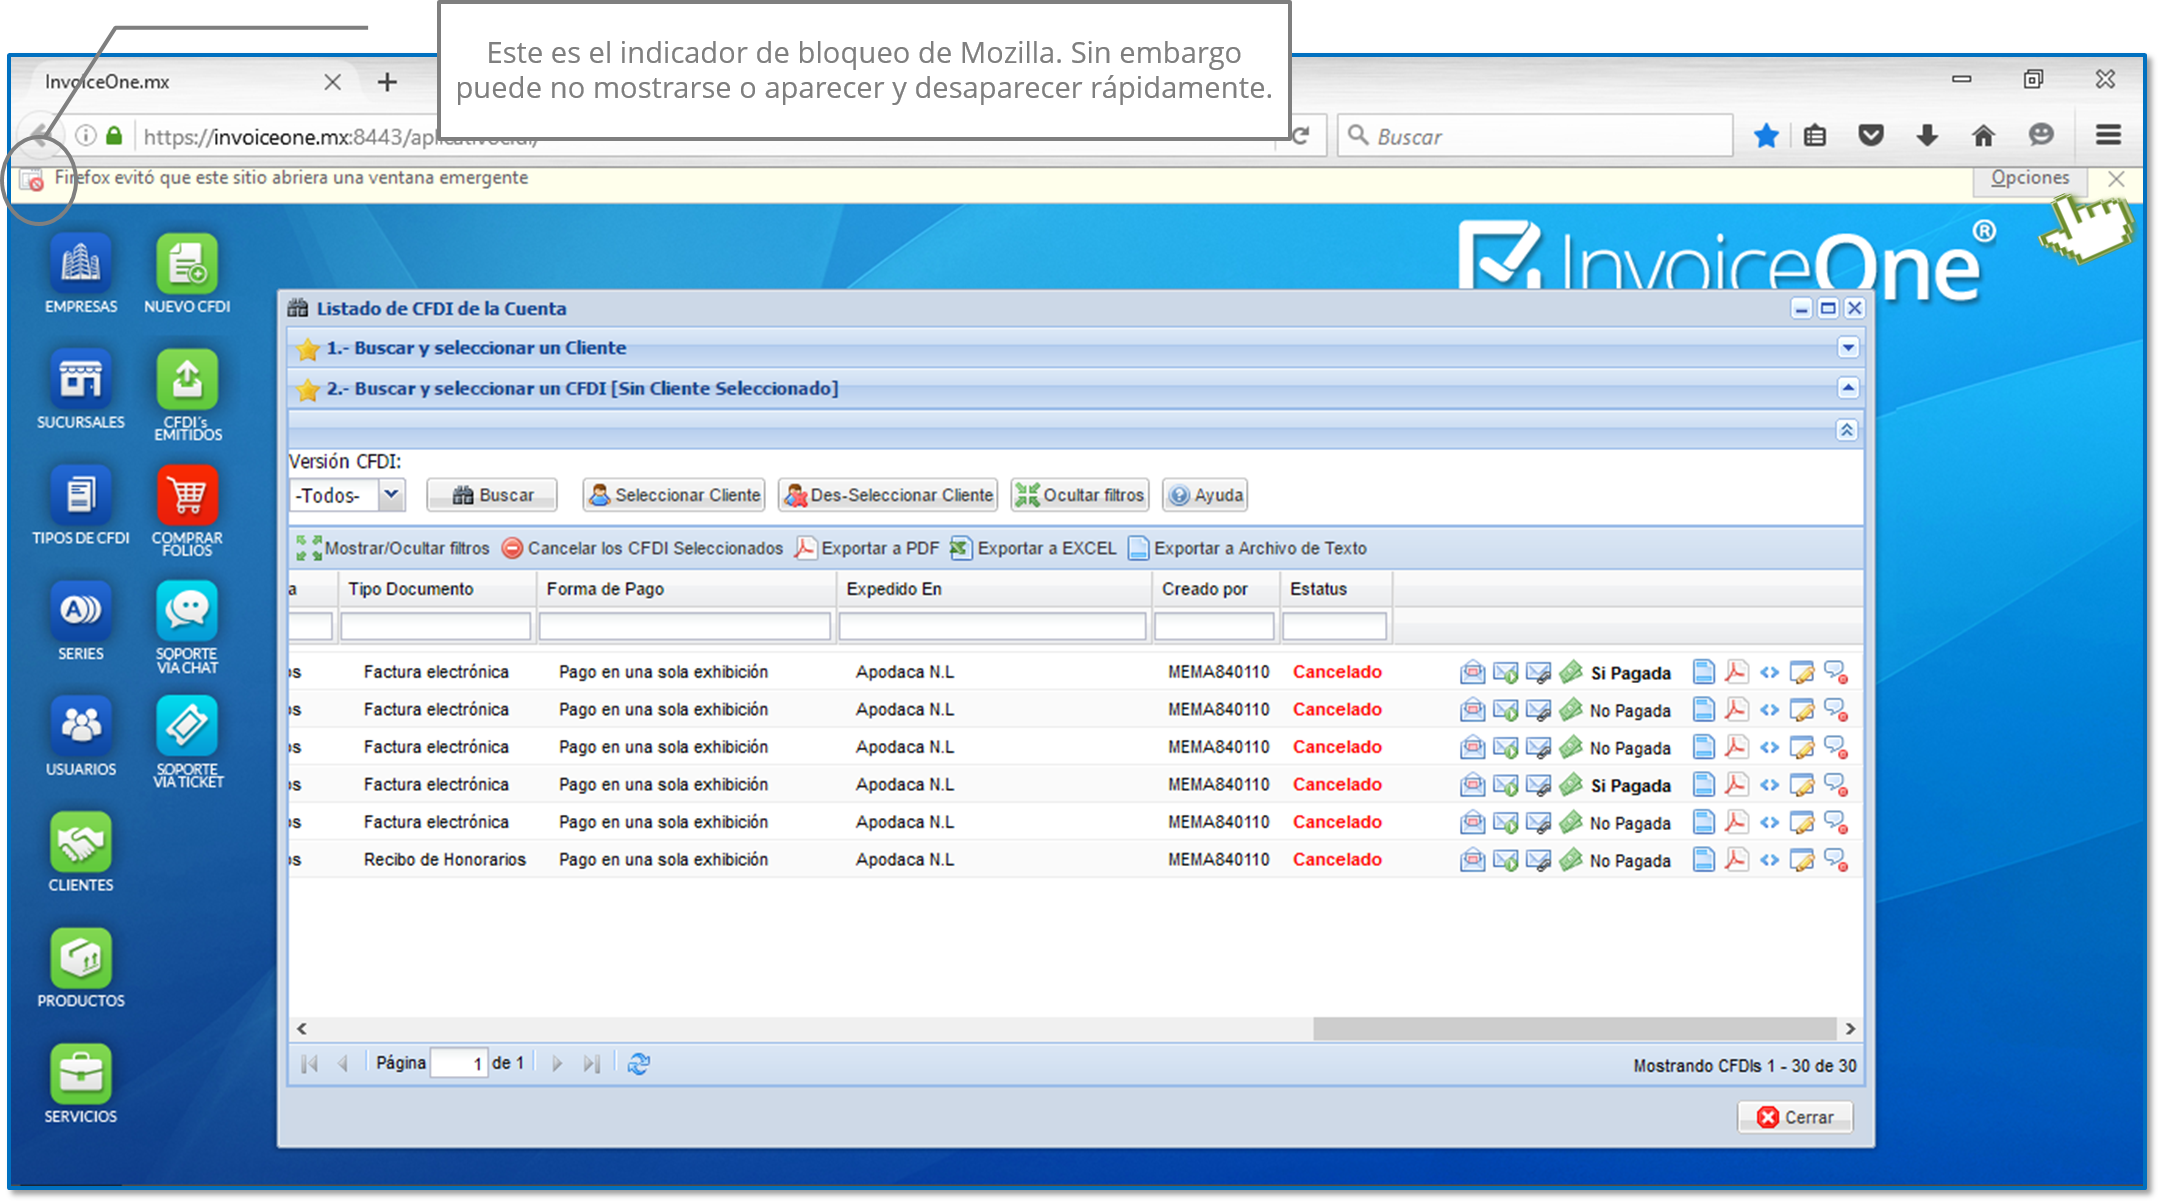Viewport: 2160px width, 1203px height.
Task: Toggle Mostrar/Ocultar filtros in grid toolbar
Action: (x=393, y=548)
